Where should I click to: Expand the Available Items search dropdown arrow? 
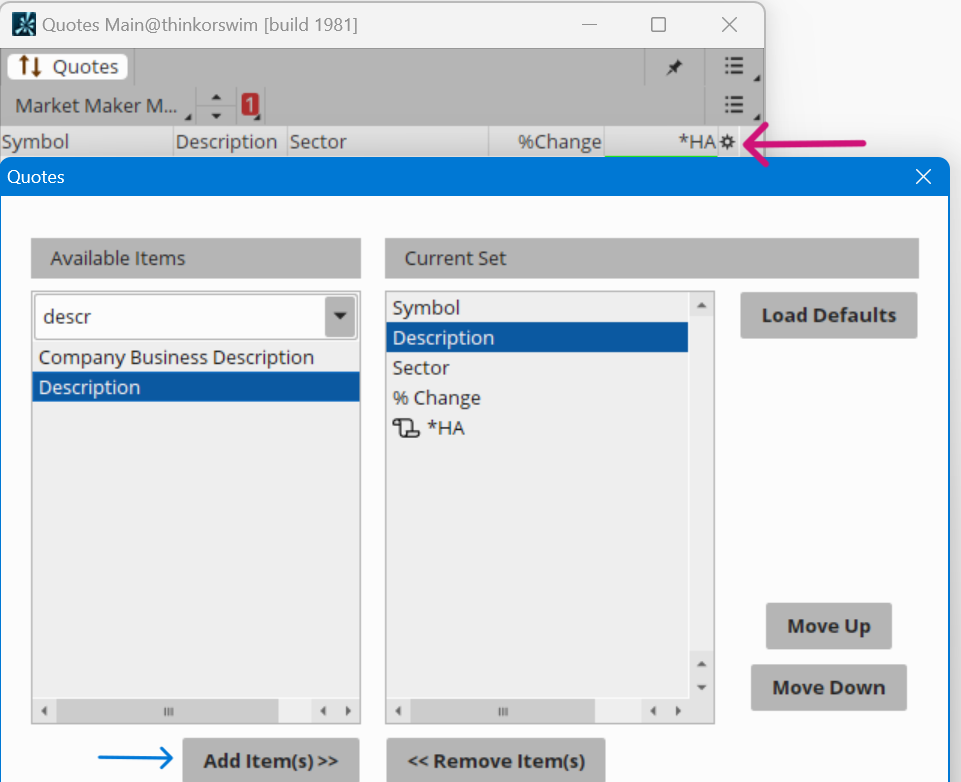pyautogui.click(x=340, y=316)
